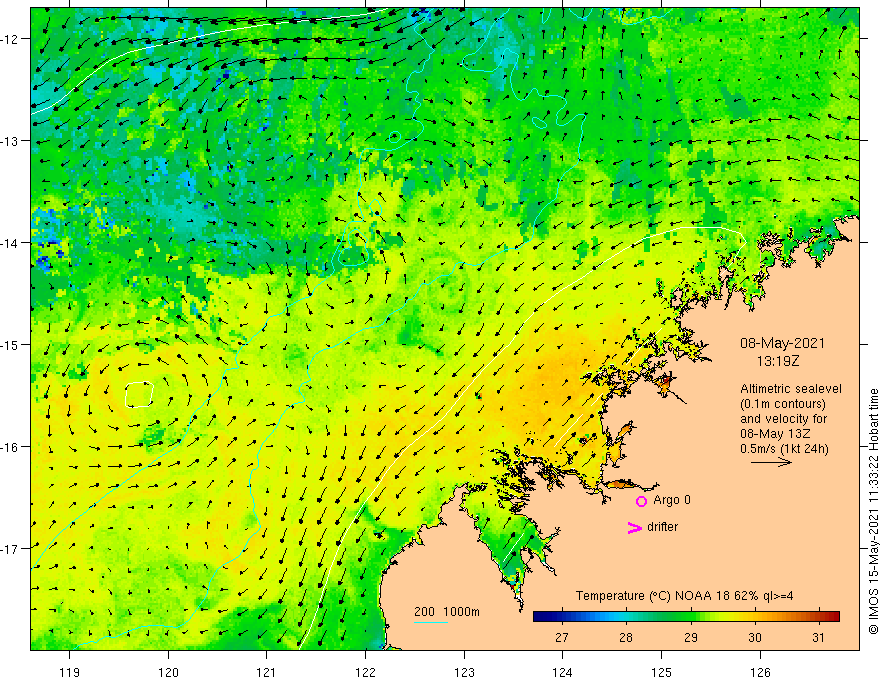880x680 pixels.
Task: Click the date text 08-May-2021
Action: (x=782, y=343)
